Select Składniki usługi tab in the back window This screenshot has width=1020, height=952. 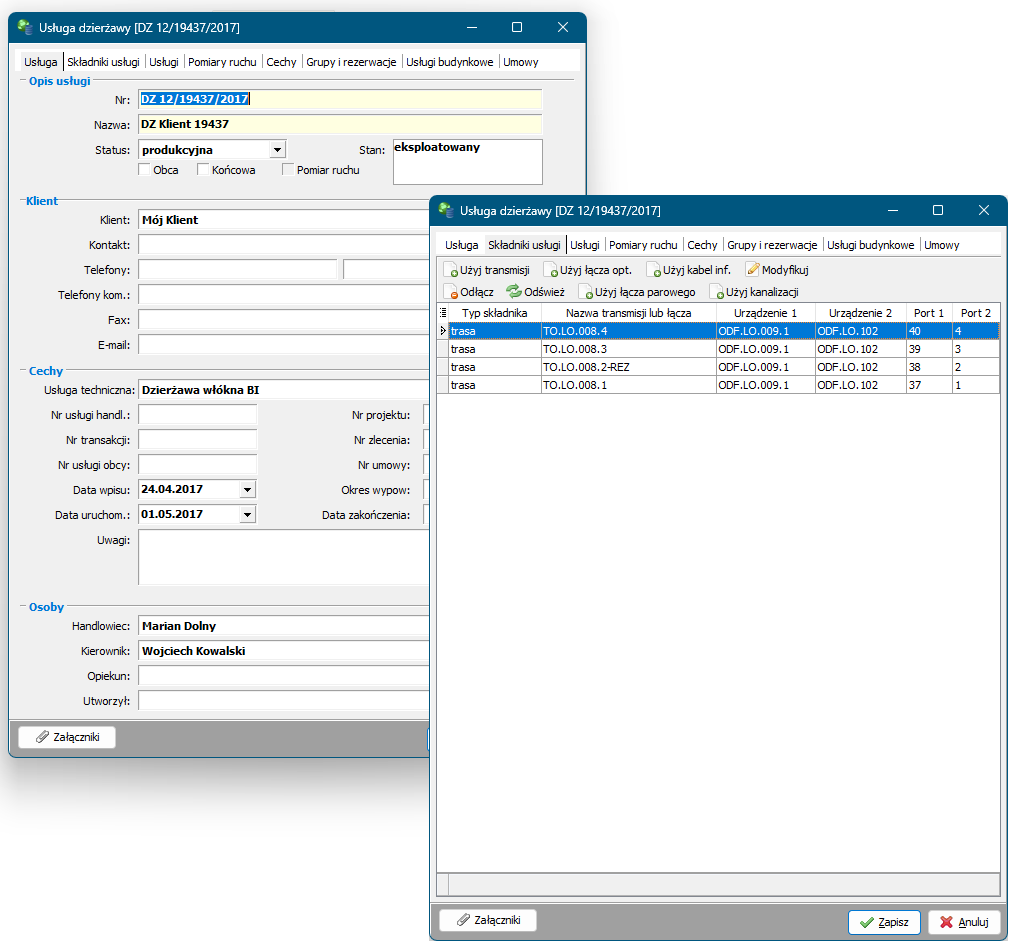[x=103, y=62]
